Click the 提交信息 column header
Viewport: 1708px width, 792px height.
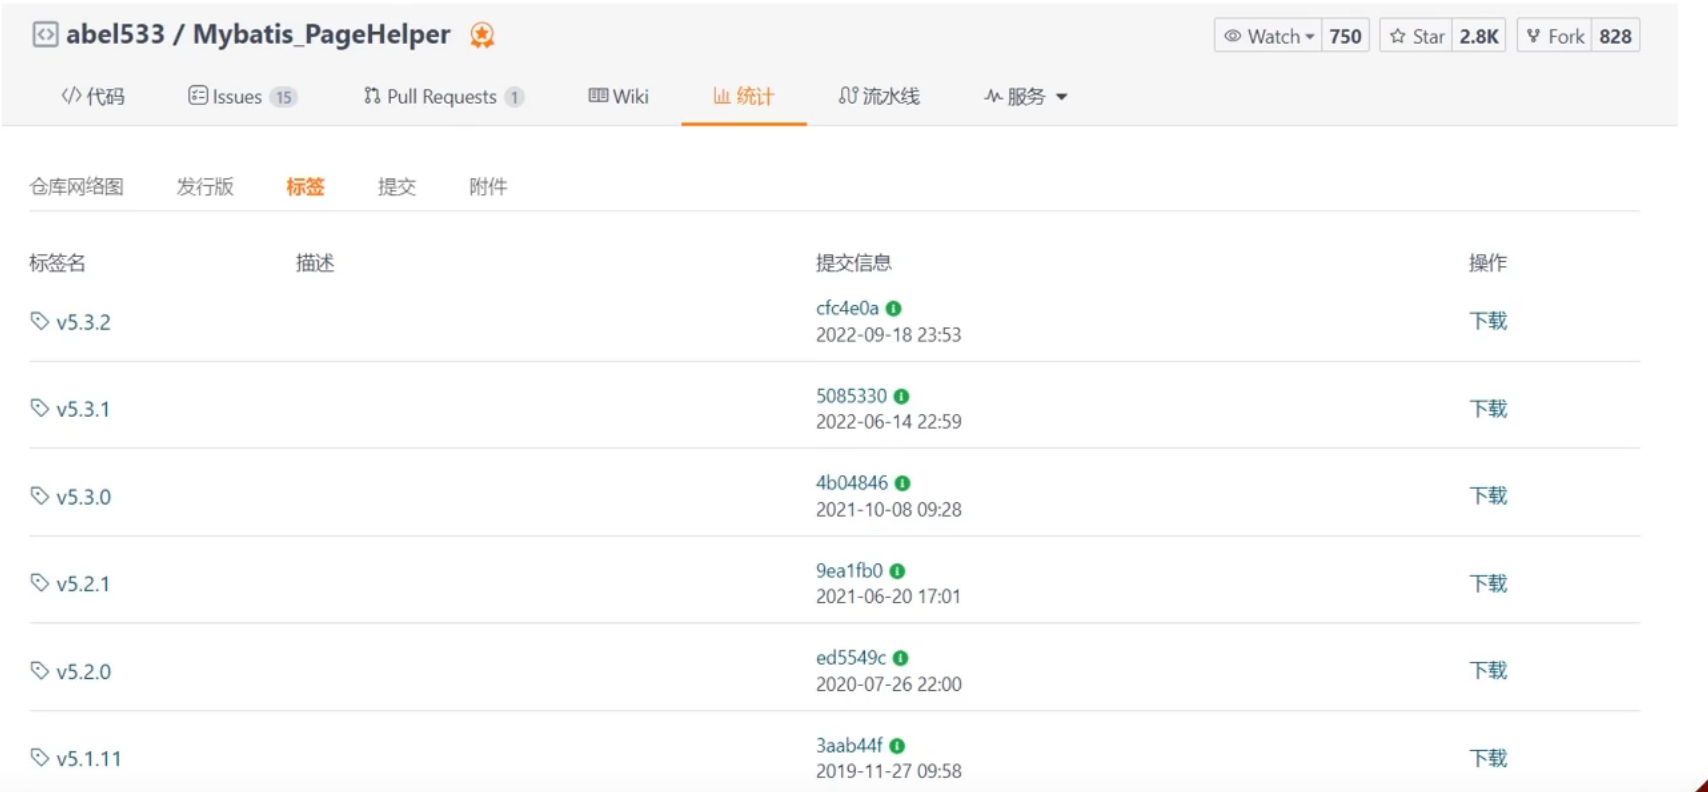(x=853, y=263)
